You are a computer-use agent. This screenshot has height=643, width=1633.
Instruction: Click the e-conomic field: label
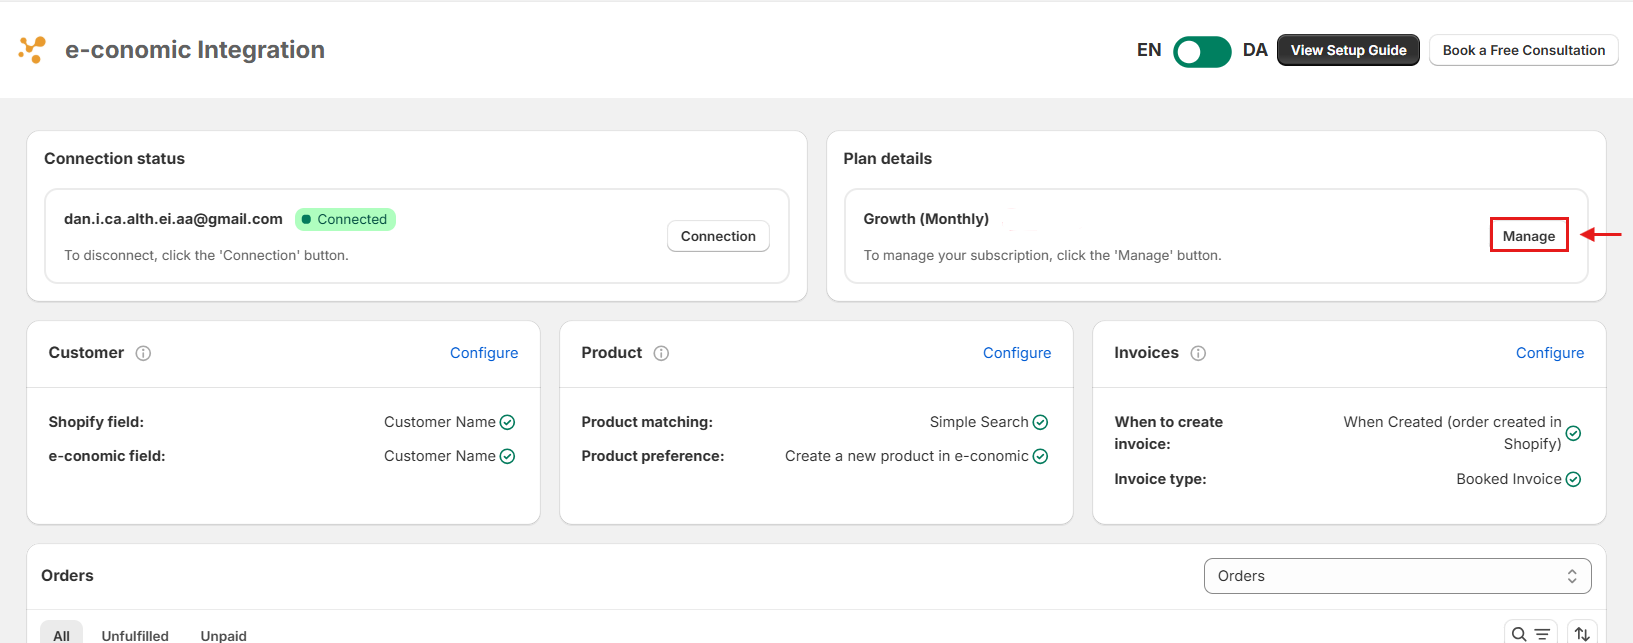click(x=107, y=456)
